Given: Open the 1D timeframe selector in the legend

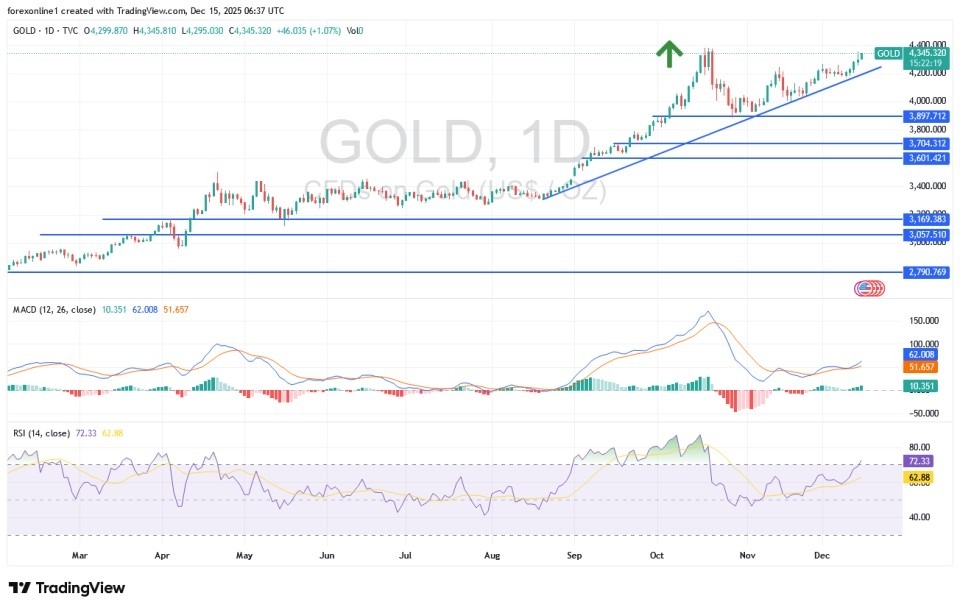Looking at the screenshot, I should click(48, 31).
